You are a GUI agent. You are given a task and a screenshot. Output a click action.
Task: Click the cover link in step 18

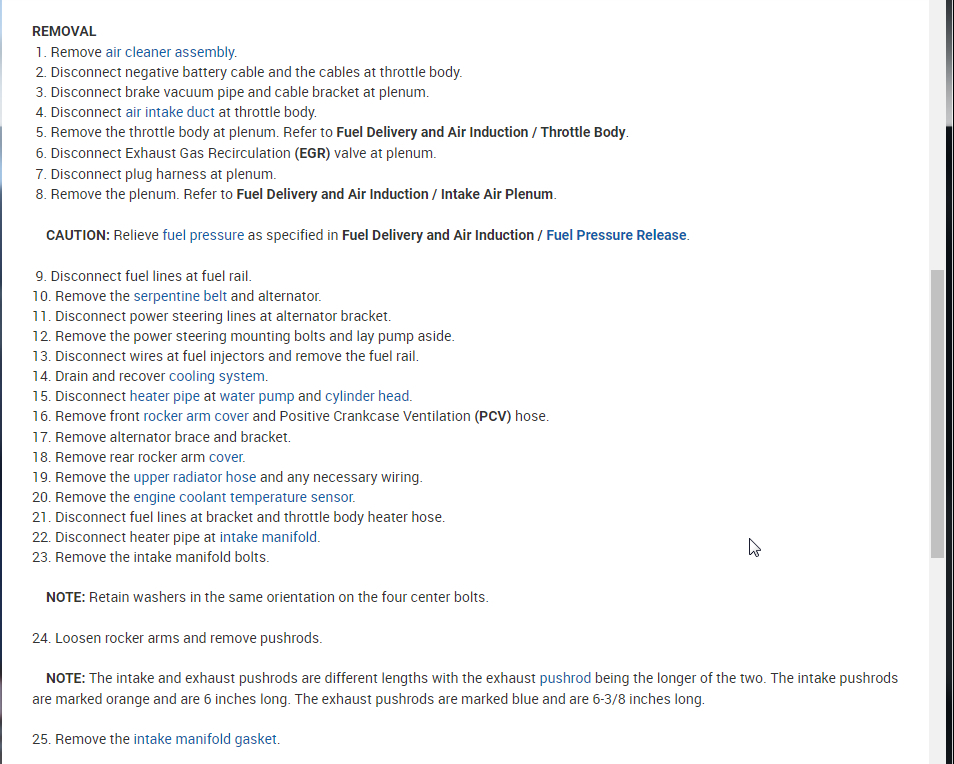point(226,457)
